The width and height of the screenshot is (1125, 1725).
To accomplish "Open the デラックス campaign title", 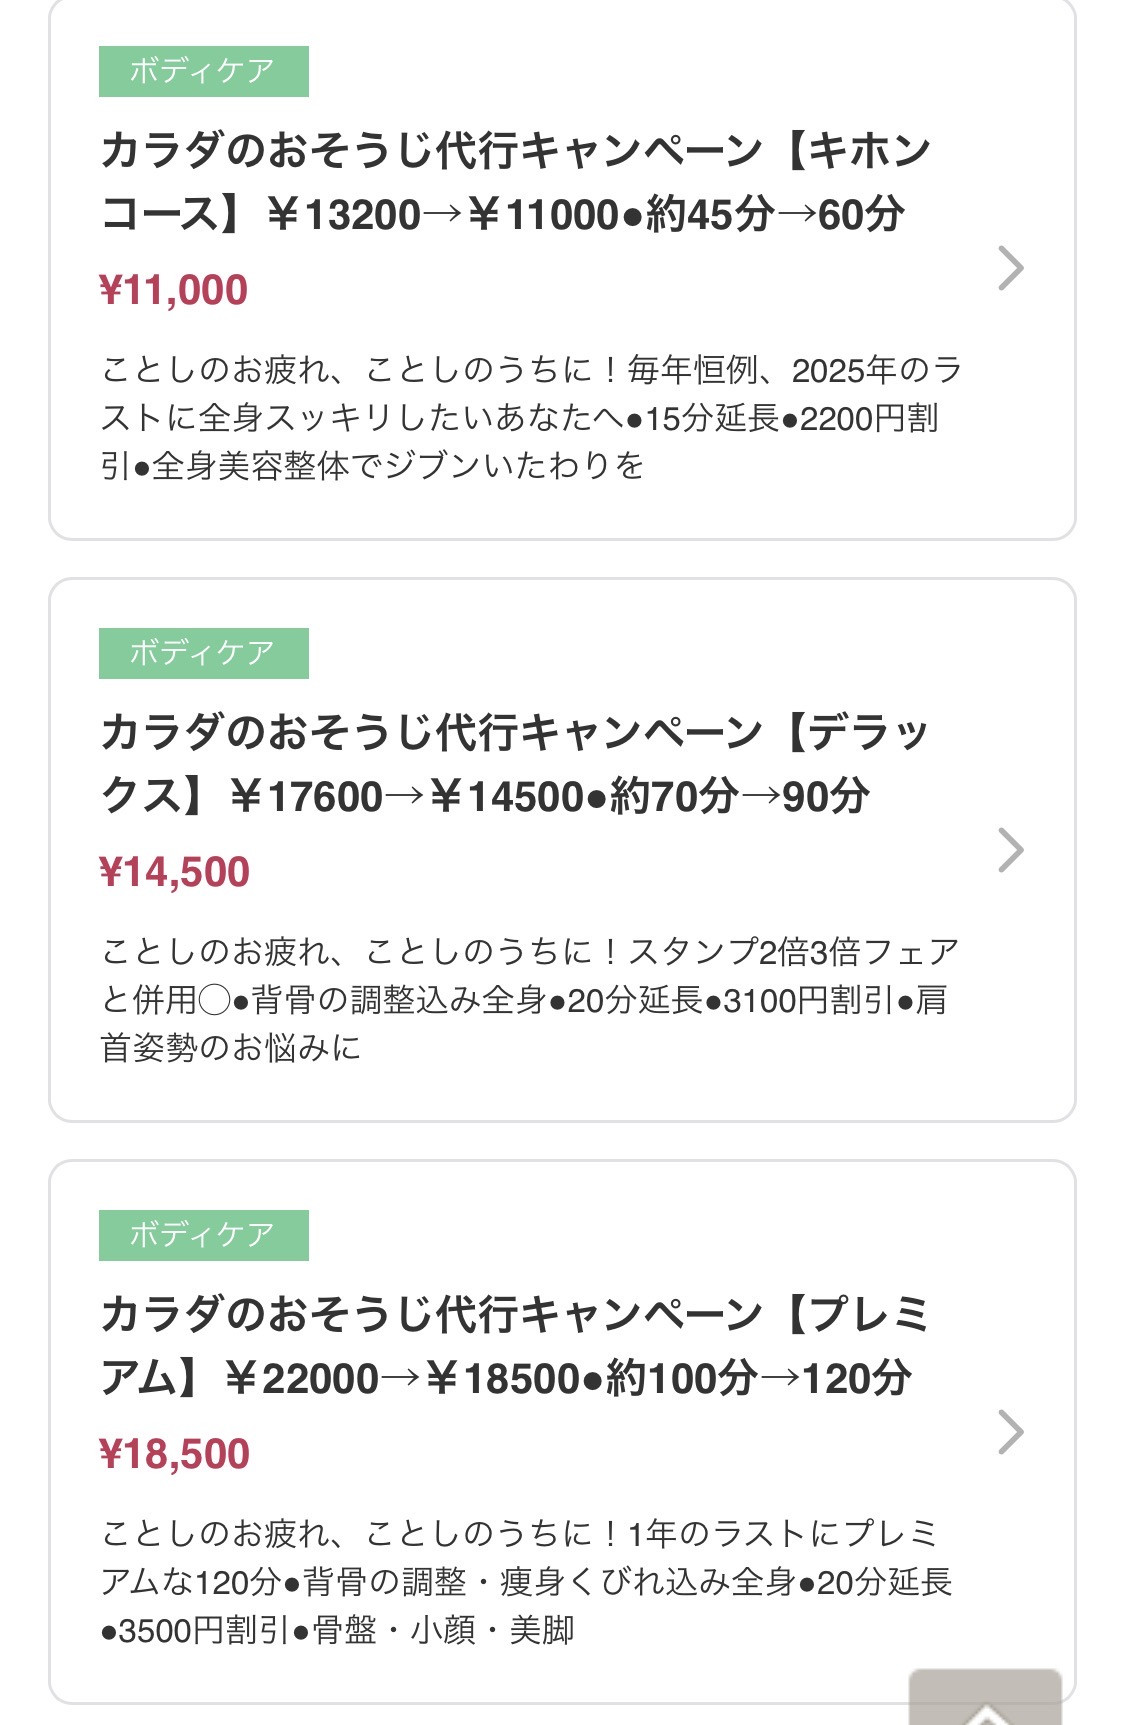I will (515, 764).
